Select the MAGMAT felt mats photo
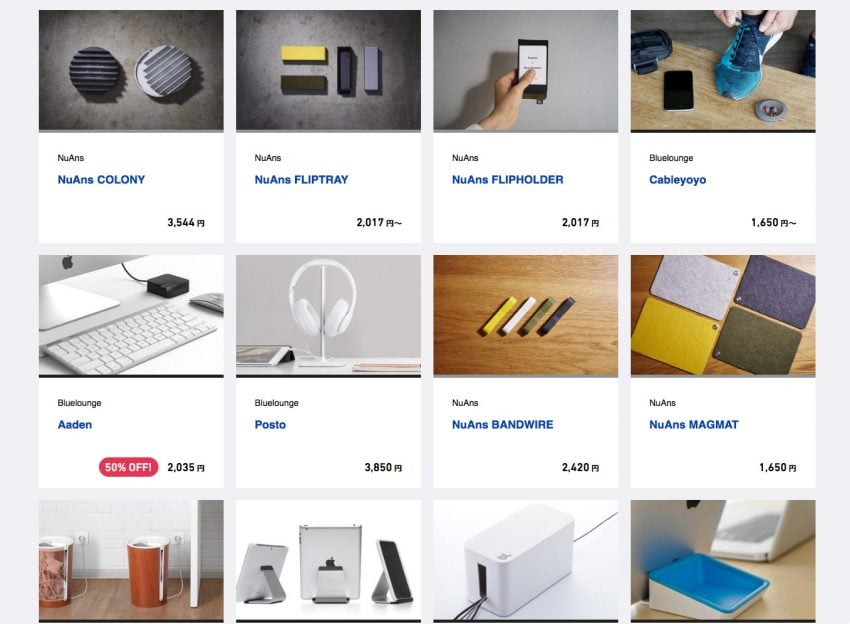850x624 pixels. (x=723, y=316)
